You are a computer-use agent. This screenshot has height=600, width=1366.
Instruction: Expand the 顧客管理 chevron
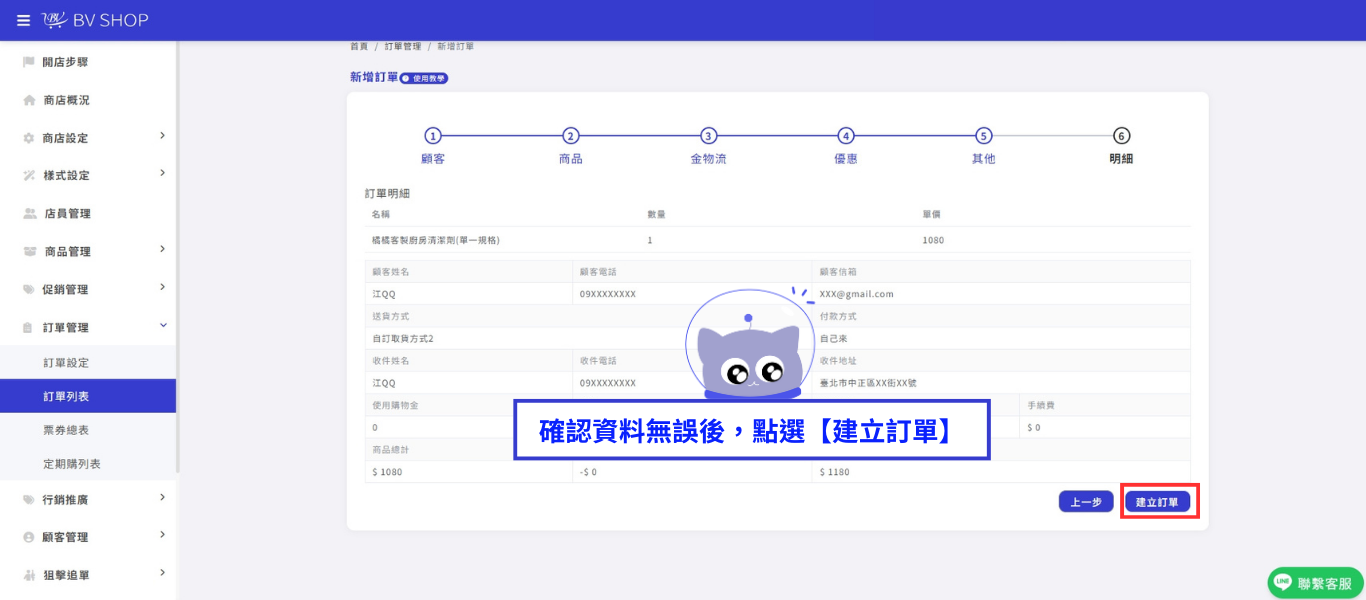pos(162,535)
